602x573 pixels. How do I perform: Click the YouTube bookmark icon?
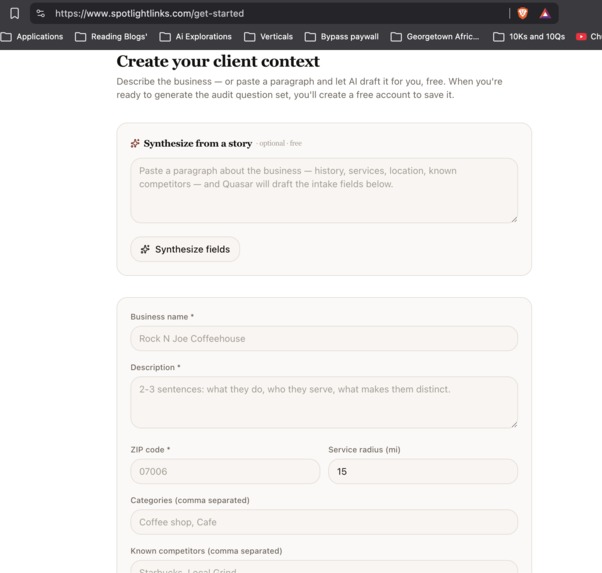pyautogui.click(x=581, y=36)
